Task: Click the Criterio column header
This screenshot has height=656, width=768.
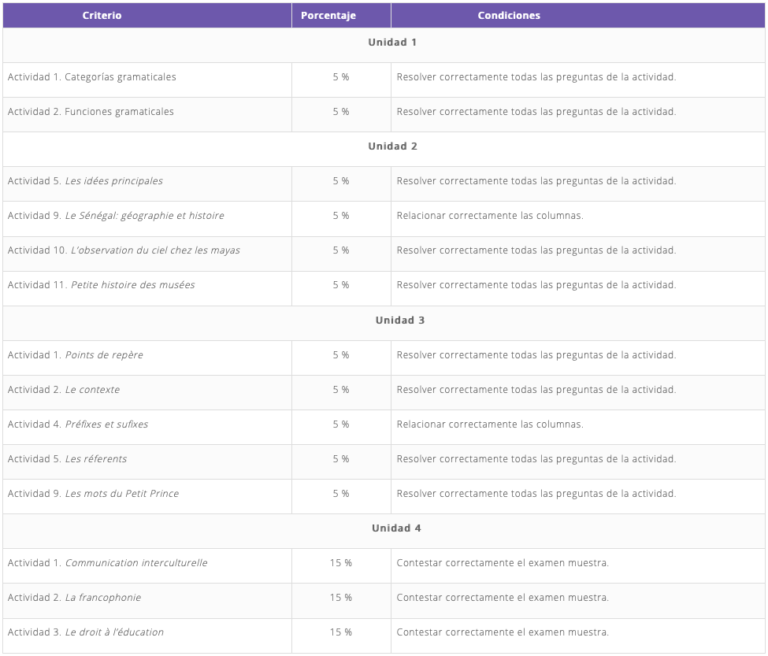Action: (102, 16)
